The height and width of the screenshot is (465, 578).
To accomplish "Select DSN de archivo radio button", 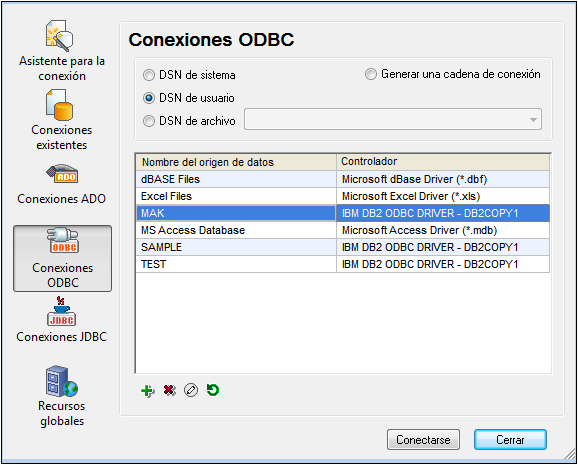I will click(149, 121).
